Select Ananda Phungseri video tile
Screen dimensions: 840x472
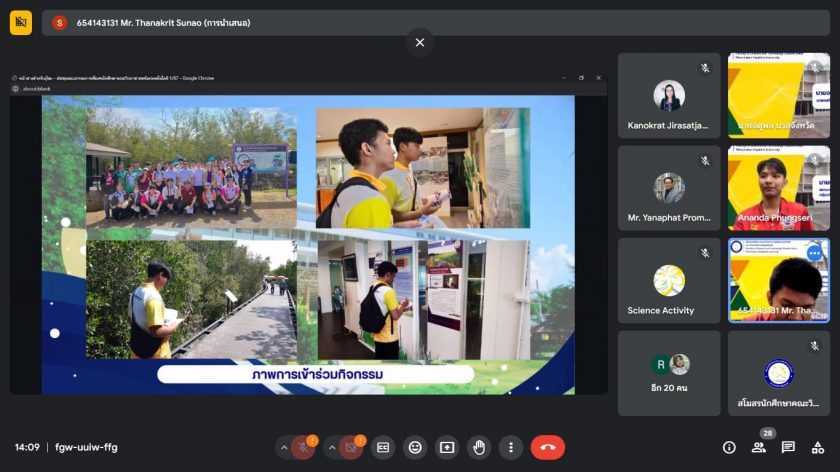778,188
